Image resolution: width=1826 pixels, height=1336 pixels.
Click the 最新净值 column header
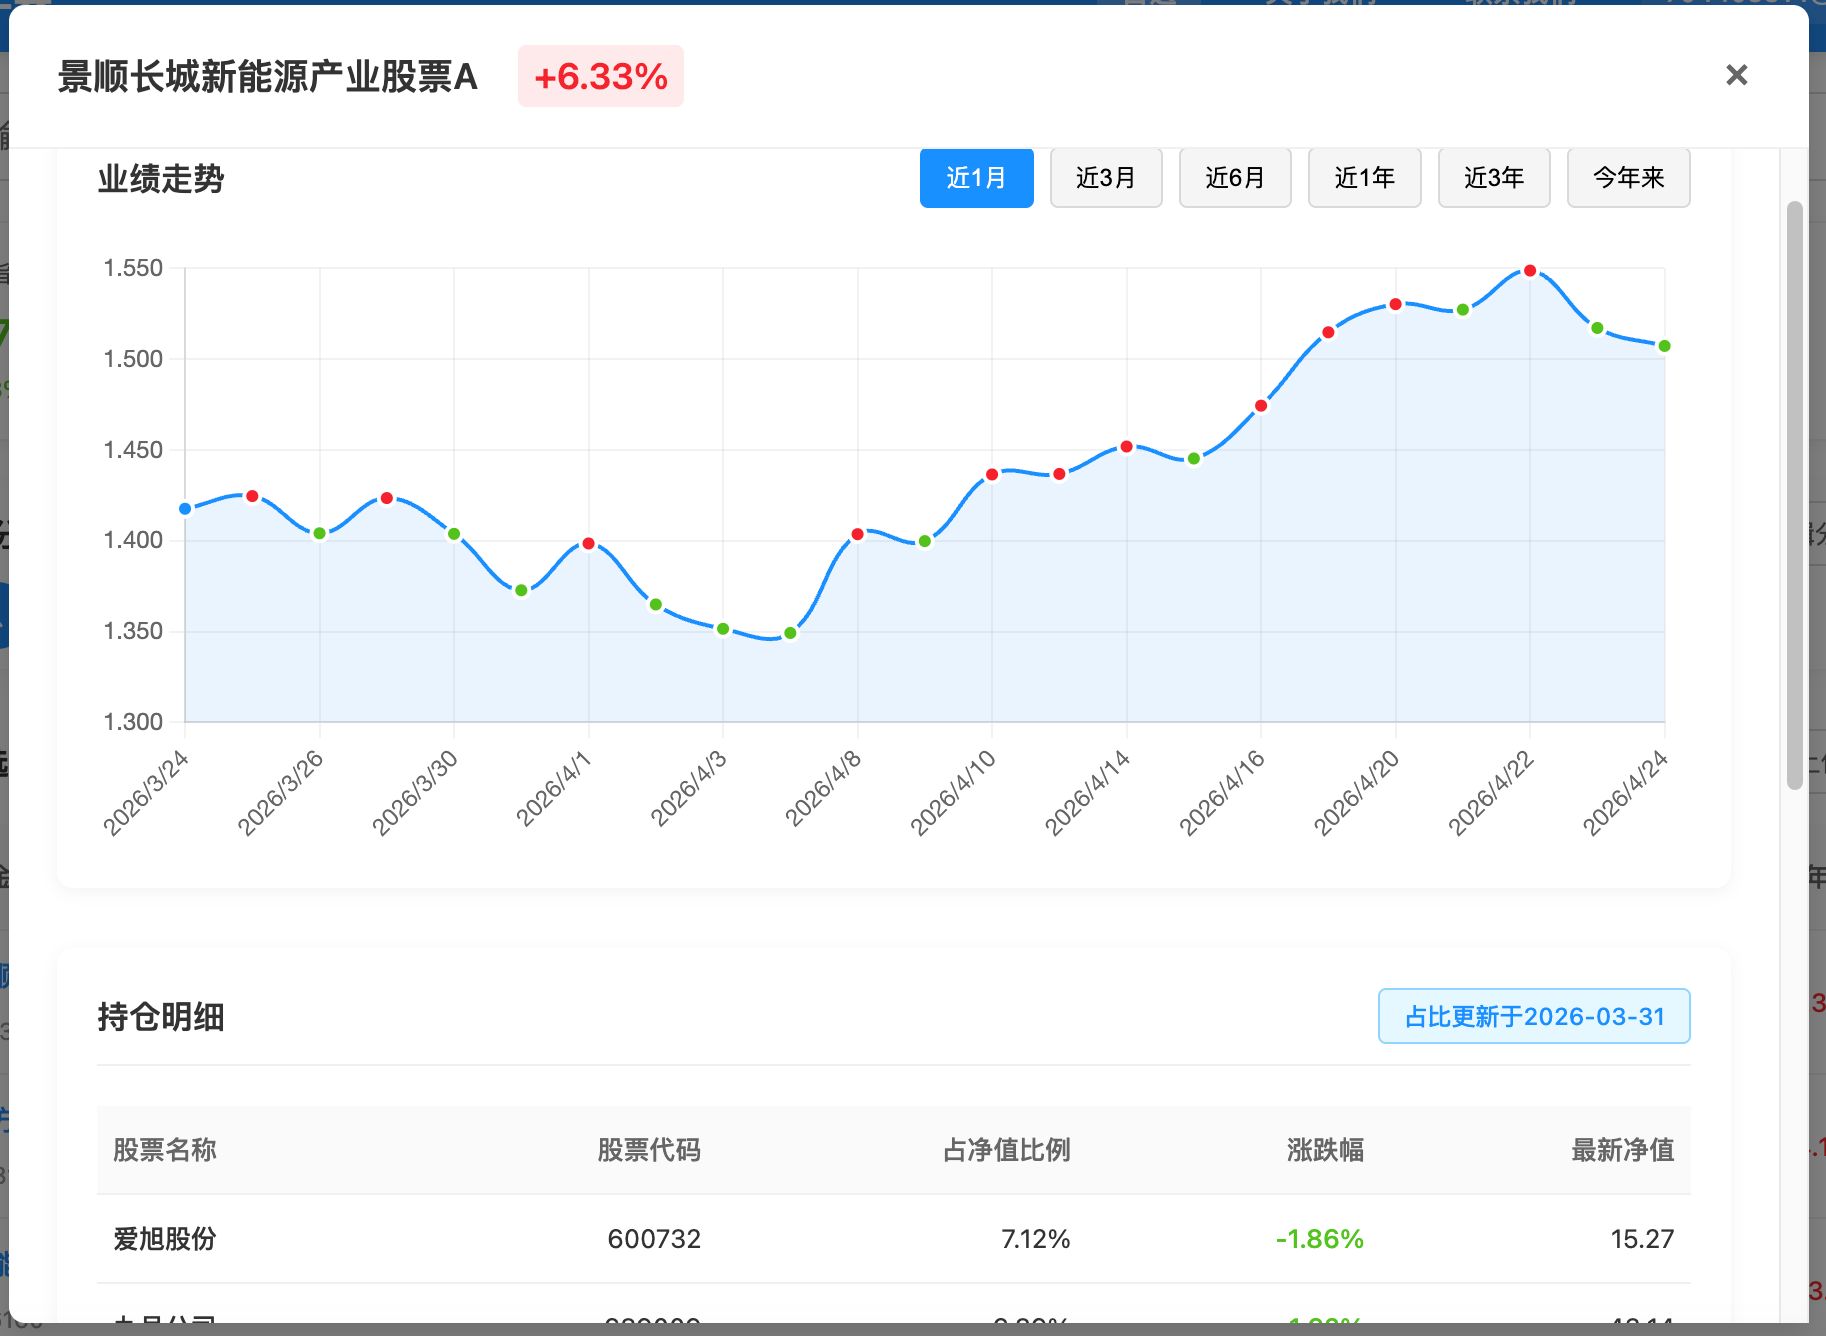pyautogui.click(x=1622, y=1150)
